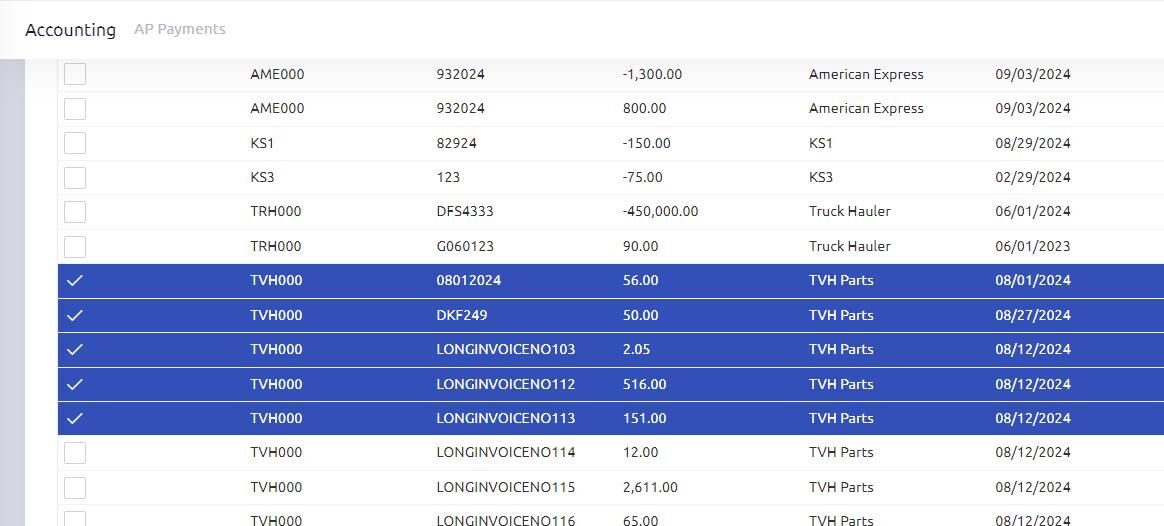Click the 2,611.00 amount
The height and width of the screenshot is (526, 1164).
650,487
